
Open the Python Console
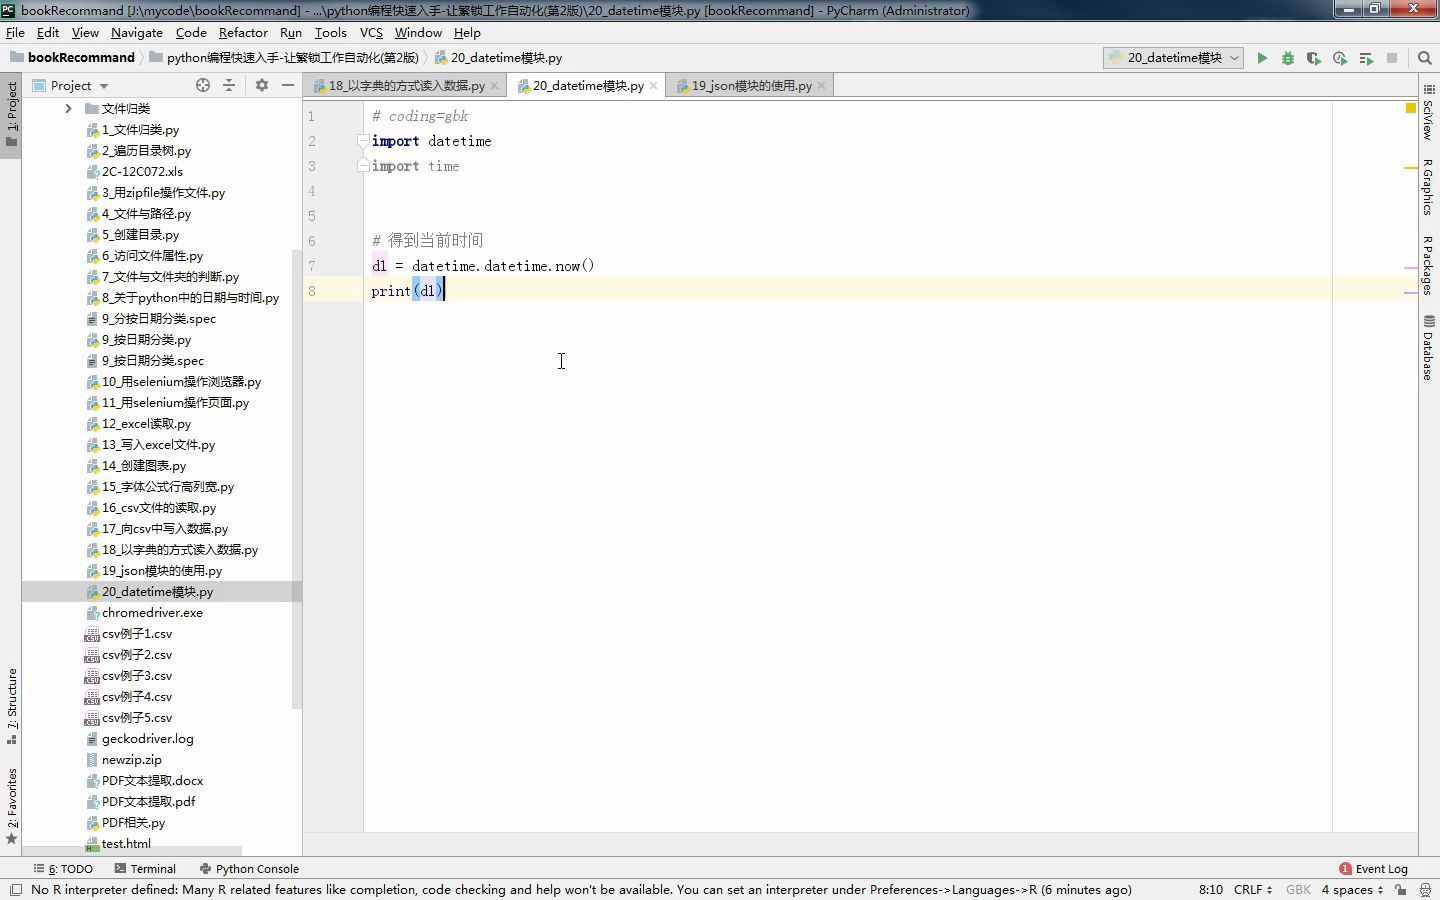[249, 869]
